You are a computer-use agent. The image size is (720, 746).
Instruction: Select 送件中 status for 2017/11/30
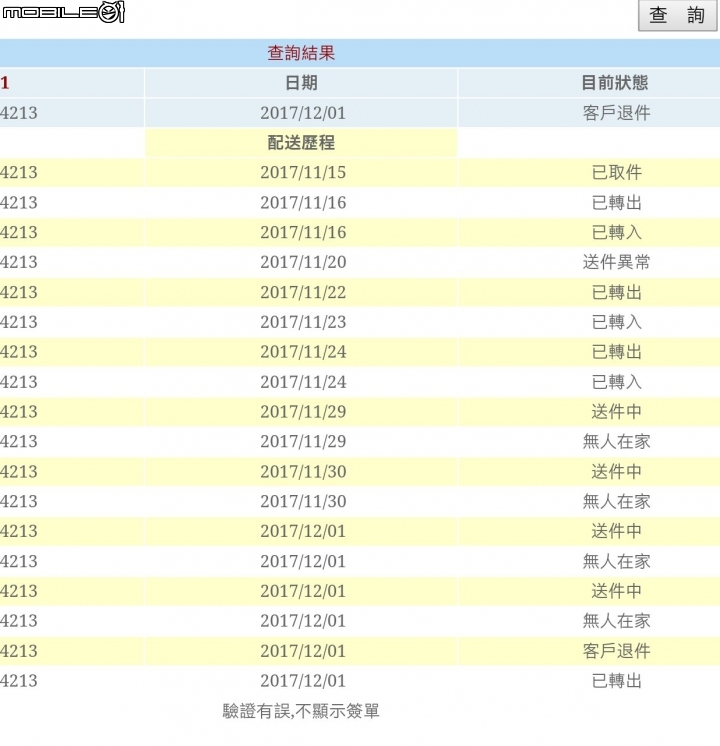pos(616,471)
